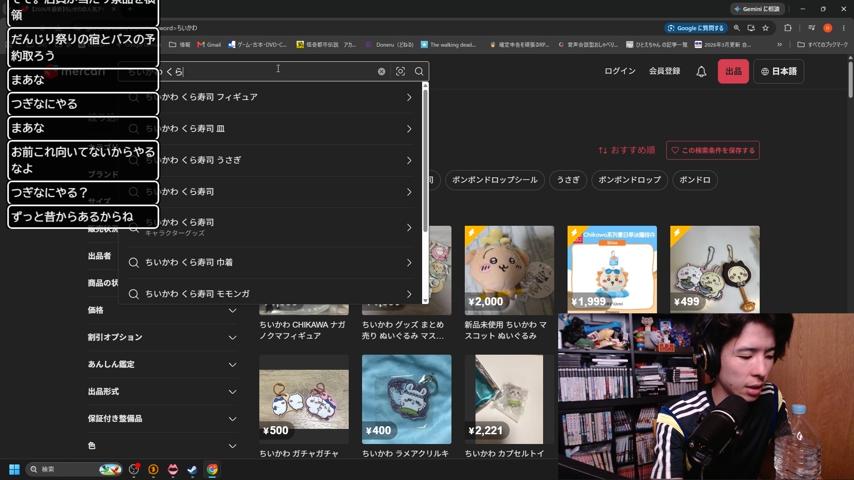The width and height of the screenshot is (854, 480).
Task: Expand 色 filter section
Action: 162,446
